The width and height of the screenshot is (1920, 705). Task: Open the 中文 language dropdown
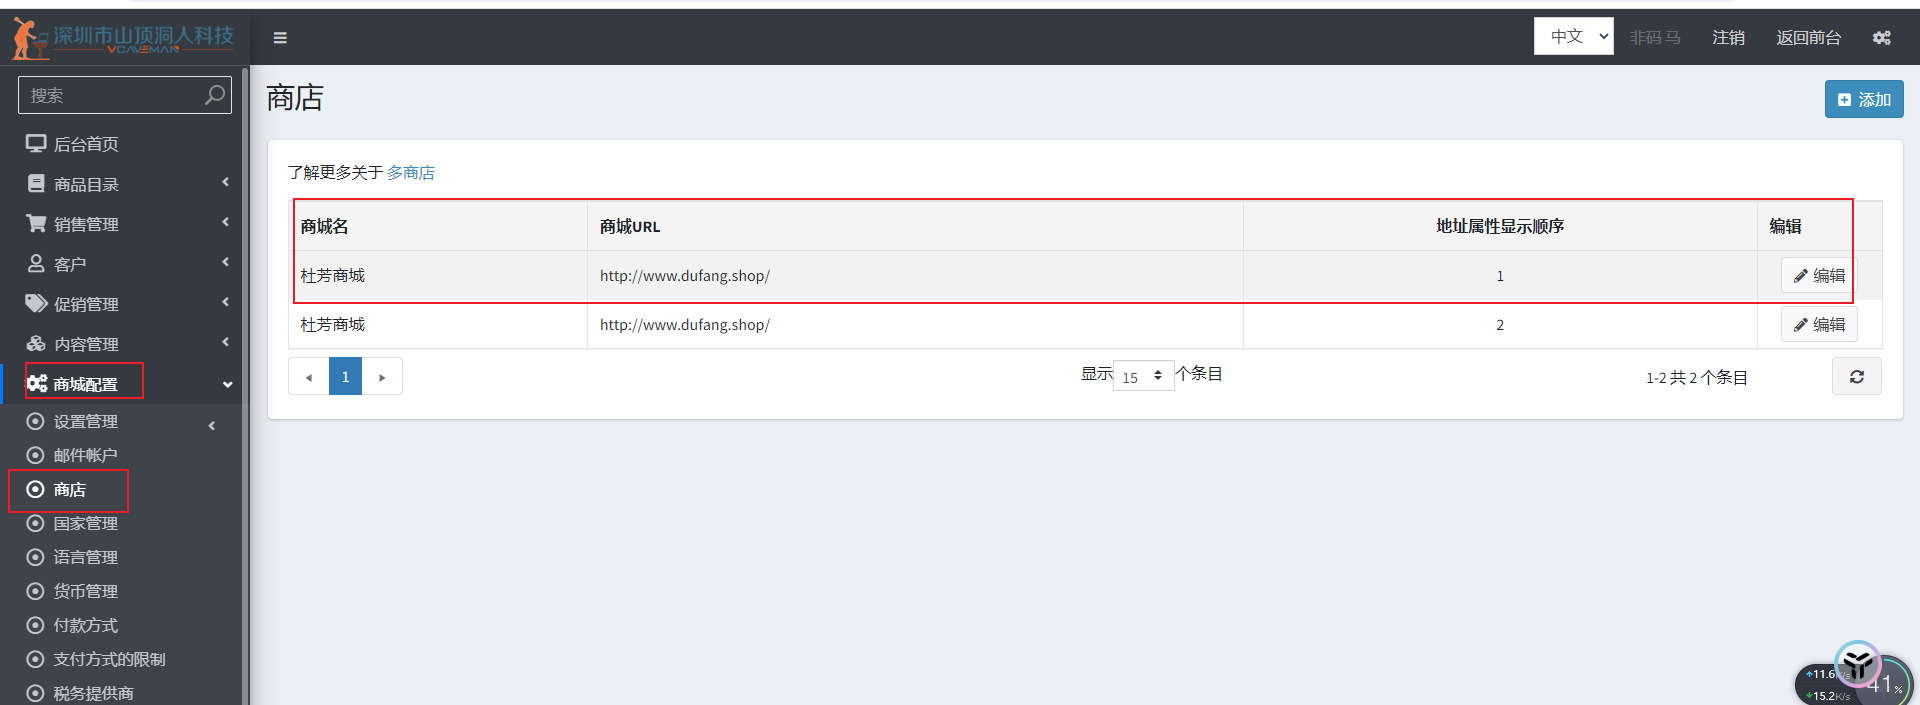coord(1573,37)
